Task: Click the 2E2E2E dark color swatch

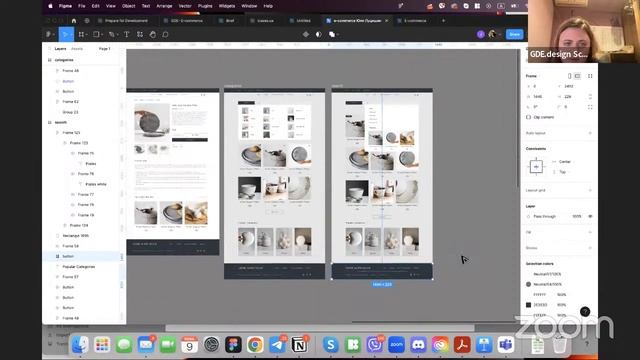Action: click(x=529, y=305)
